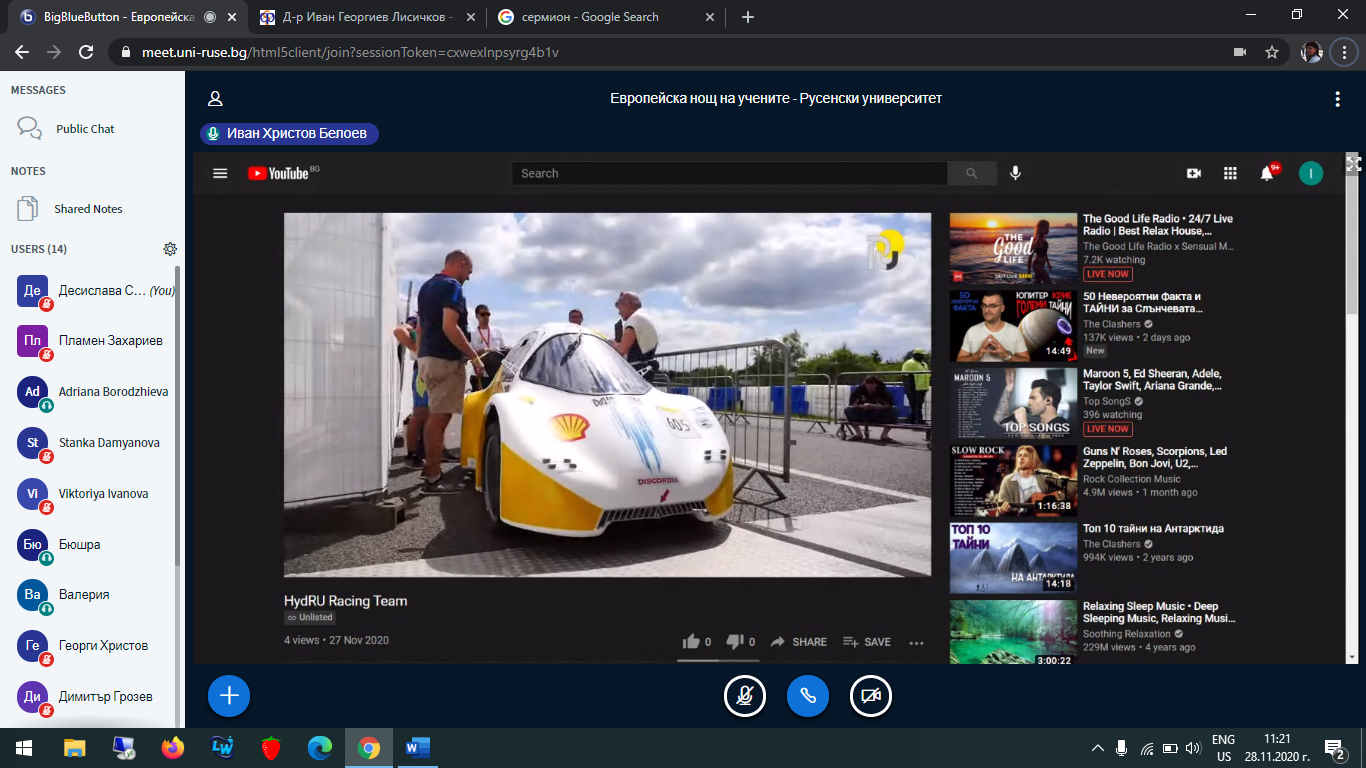Make the presentation fullscreen

[x=1353, y=164]
